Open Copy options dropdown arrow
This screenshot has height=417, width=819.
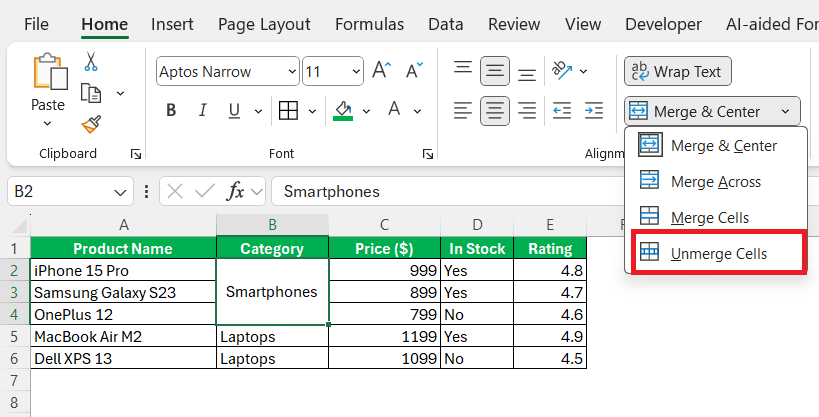120,94
